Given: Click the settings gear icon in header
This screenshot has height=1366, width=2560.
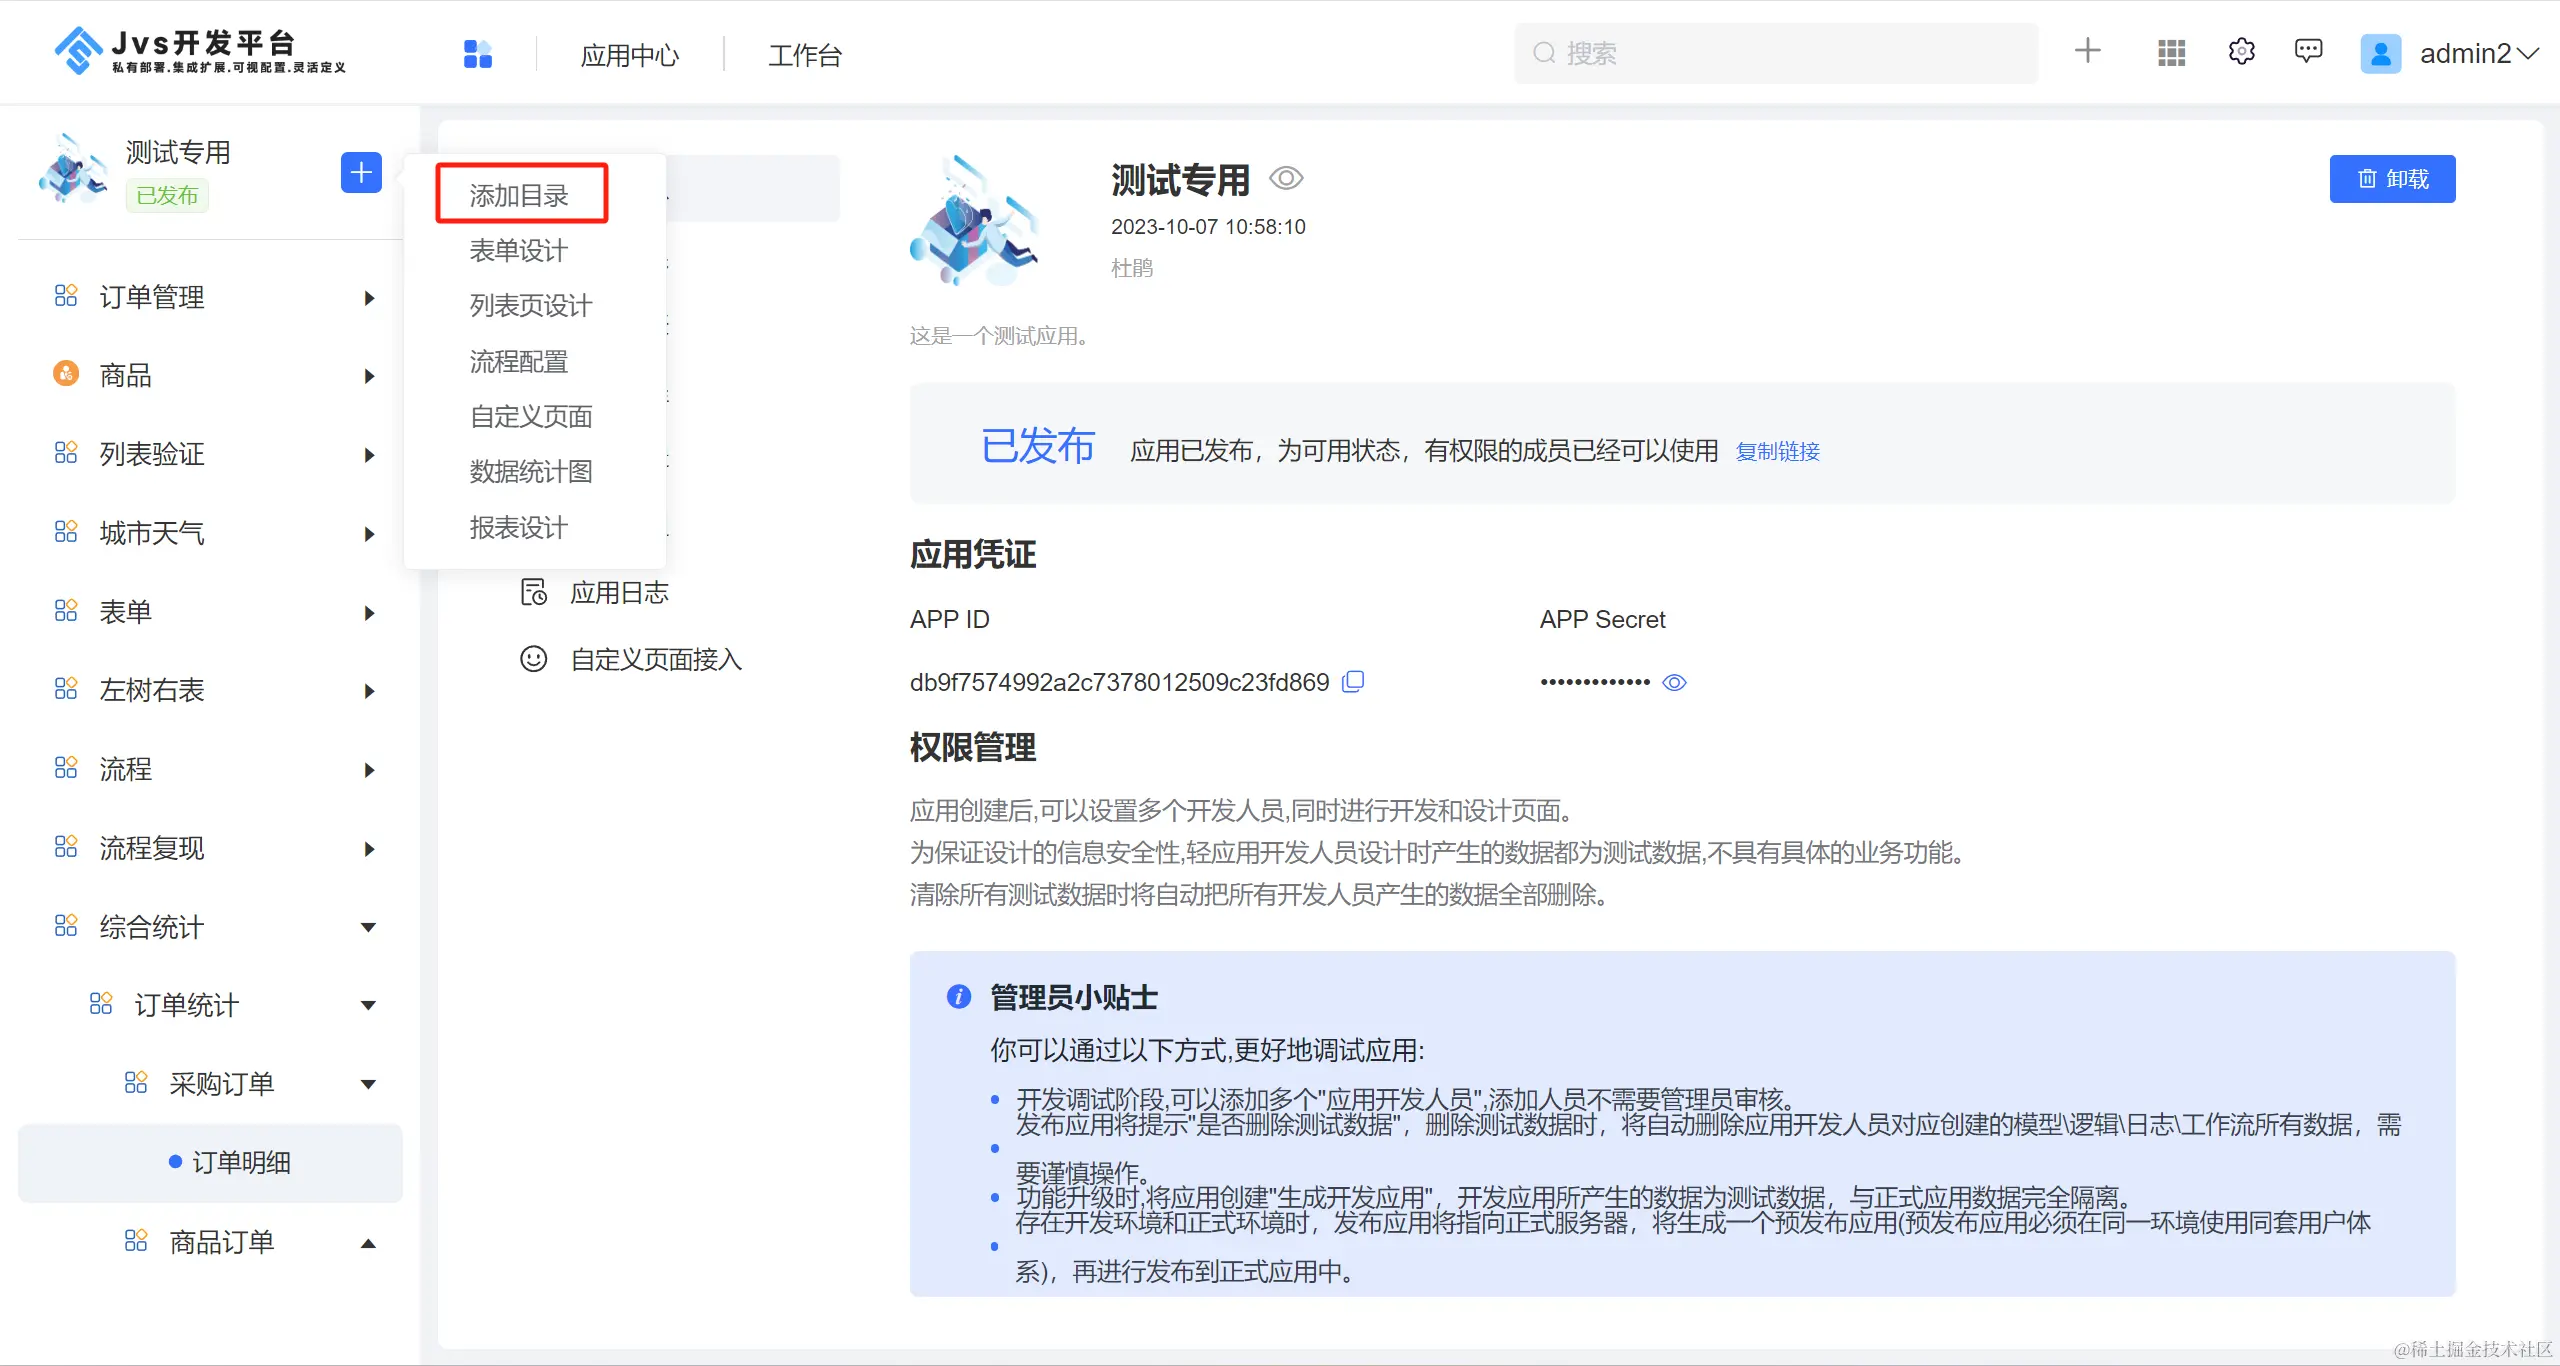Looking at the screenshot, I should 2241,52.
